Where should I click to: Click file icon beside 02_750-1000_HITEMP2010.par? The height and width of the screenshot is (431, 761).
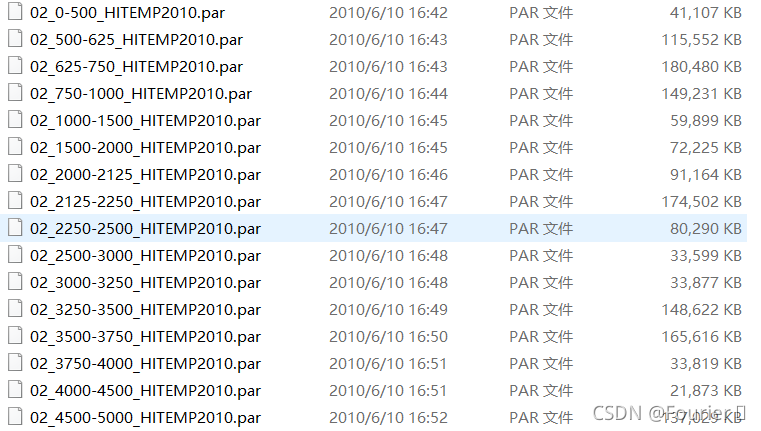(15, 93)
